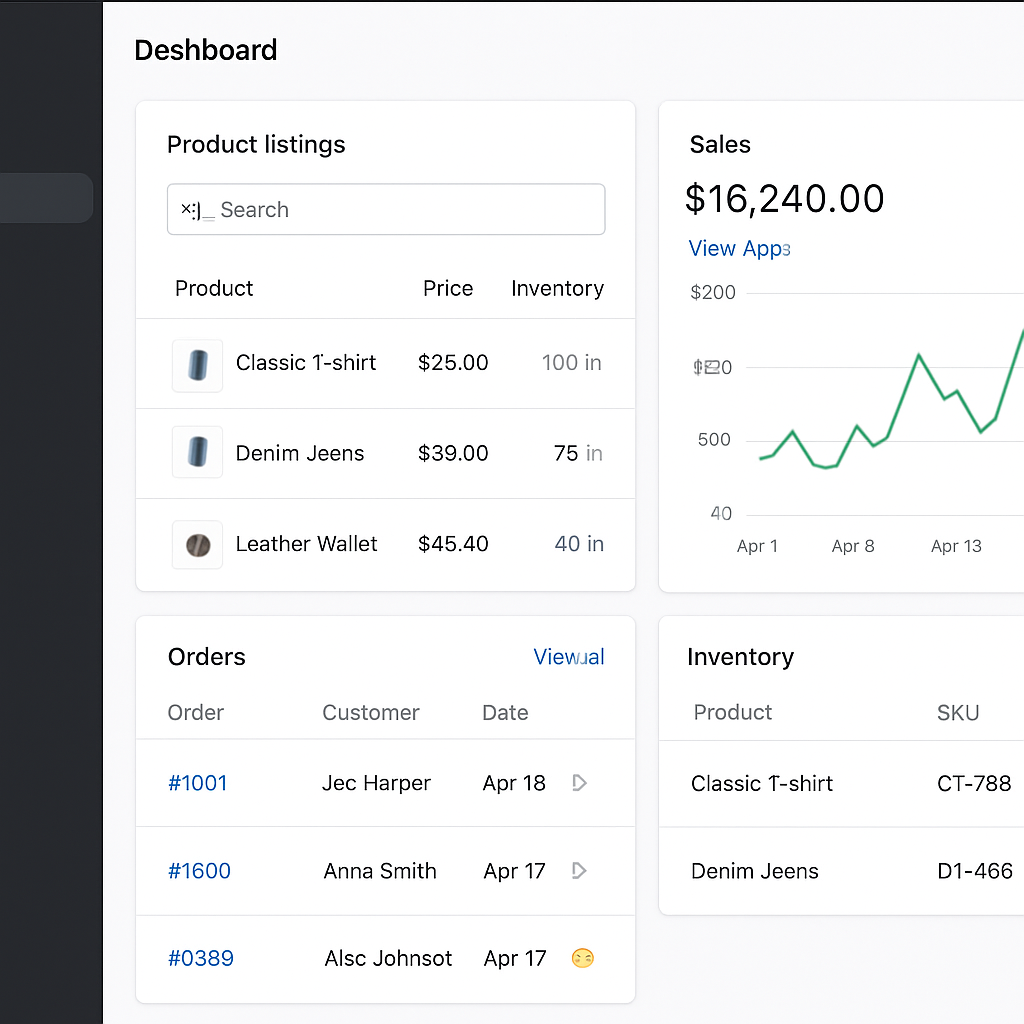
Task: Open the Leather Wallet product thumbnail
Action: point(197,545)
